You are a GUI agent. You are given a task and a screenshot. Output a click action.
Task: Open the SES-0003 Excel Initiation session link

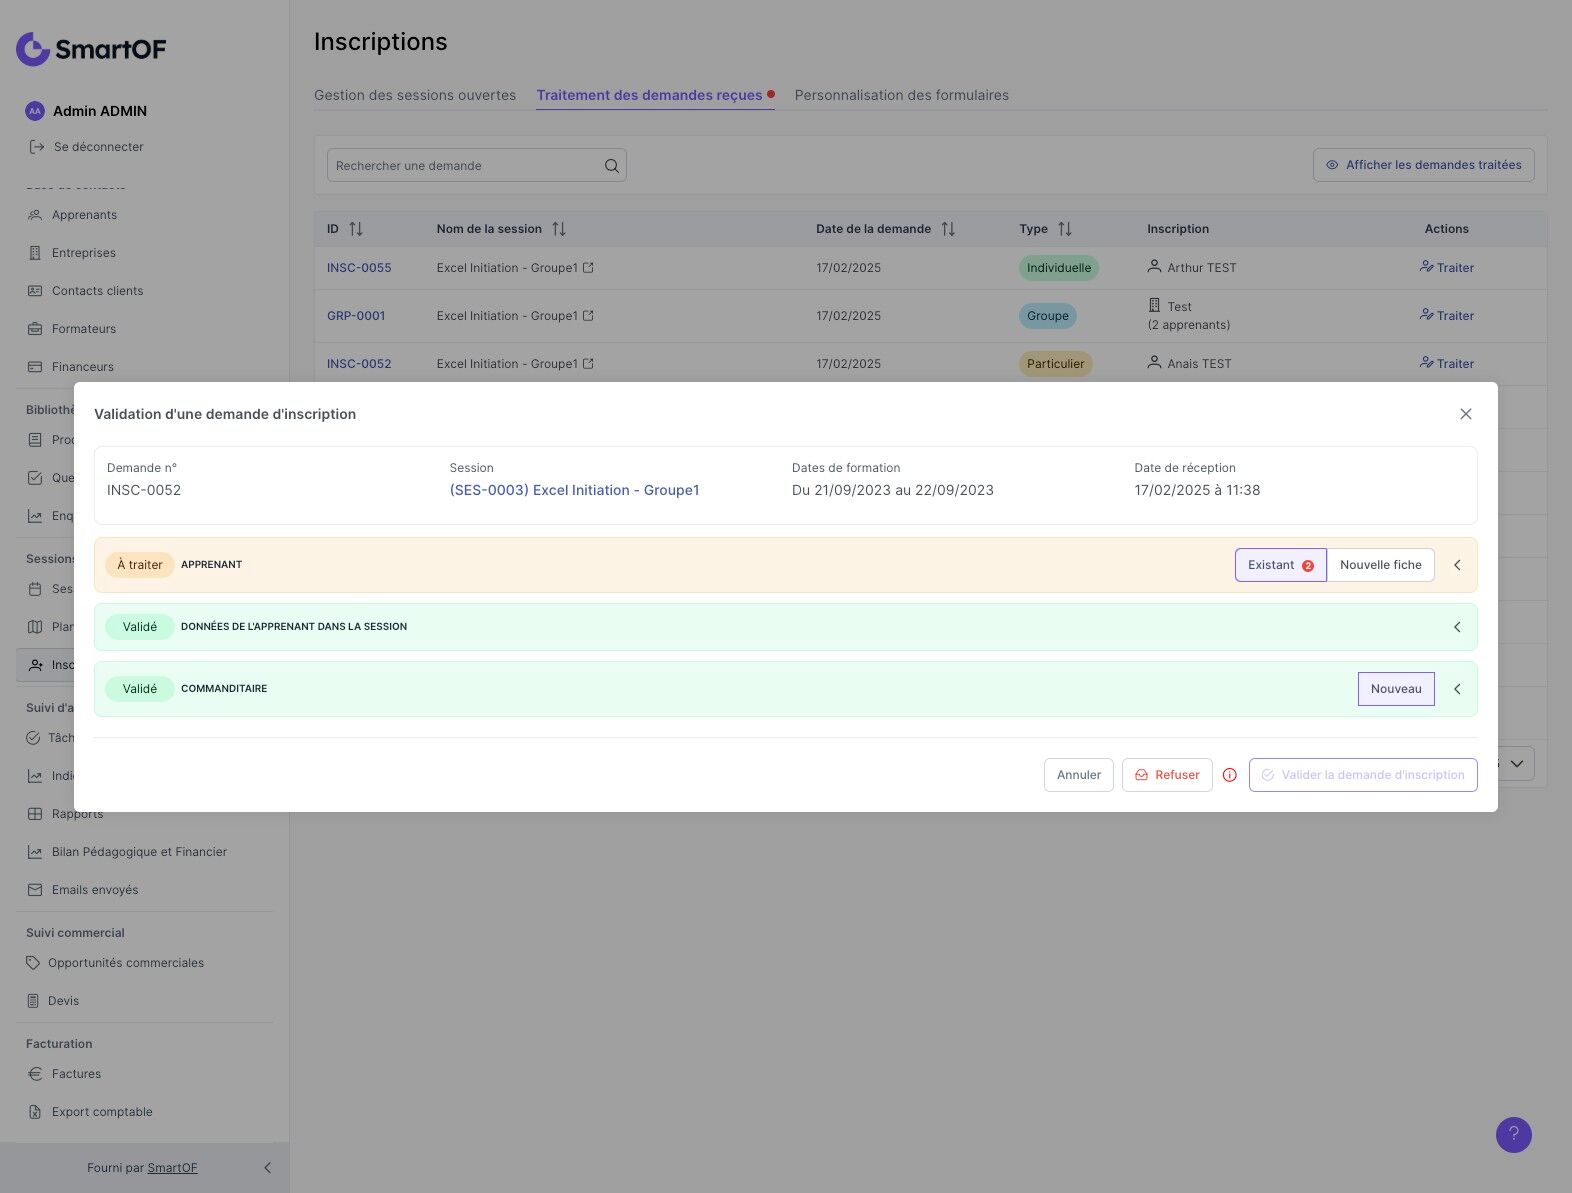[574, 490]
